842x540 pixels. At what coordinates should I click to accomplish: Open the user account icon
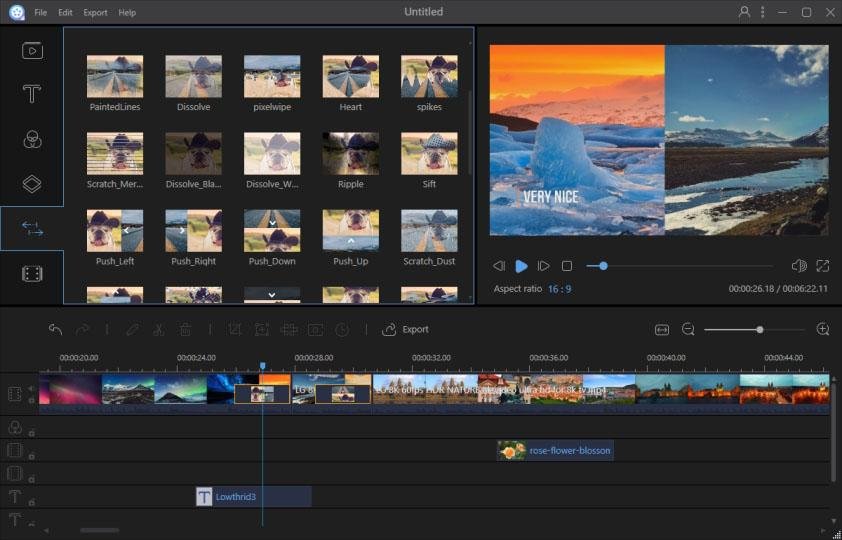pos(744,12)
